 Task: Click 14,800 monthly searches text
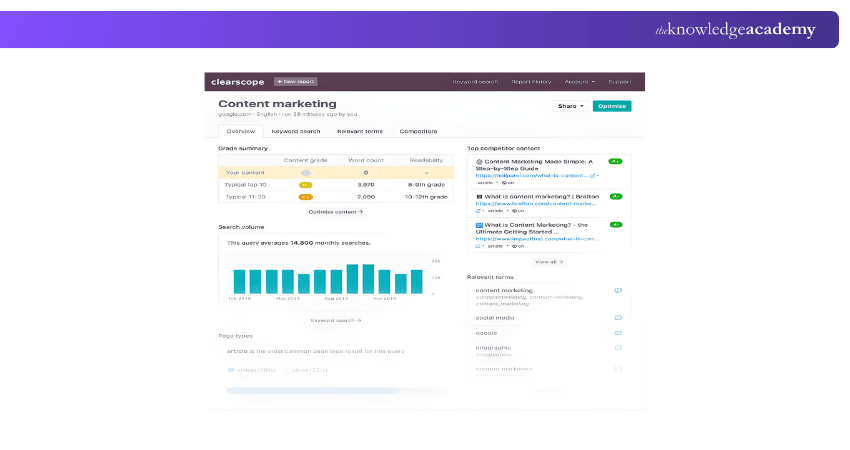(330, 243)
